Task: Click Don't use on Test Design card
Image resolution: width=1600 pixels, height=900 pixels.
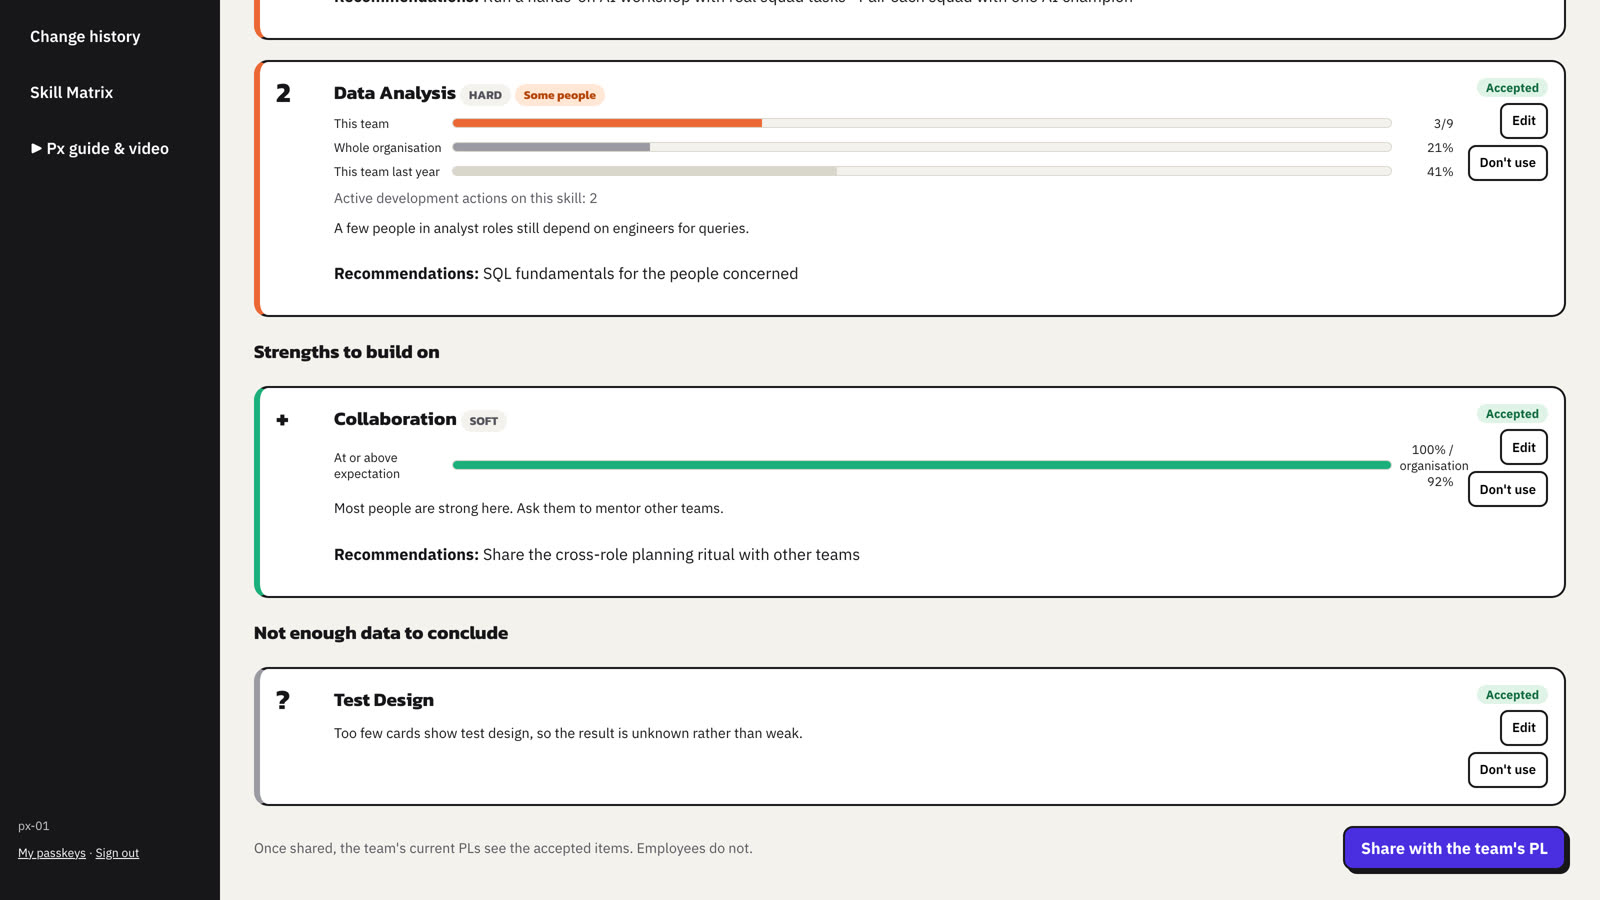Action: coord(1507,770)
